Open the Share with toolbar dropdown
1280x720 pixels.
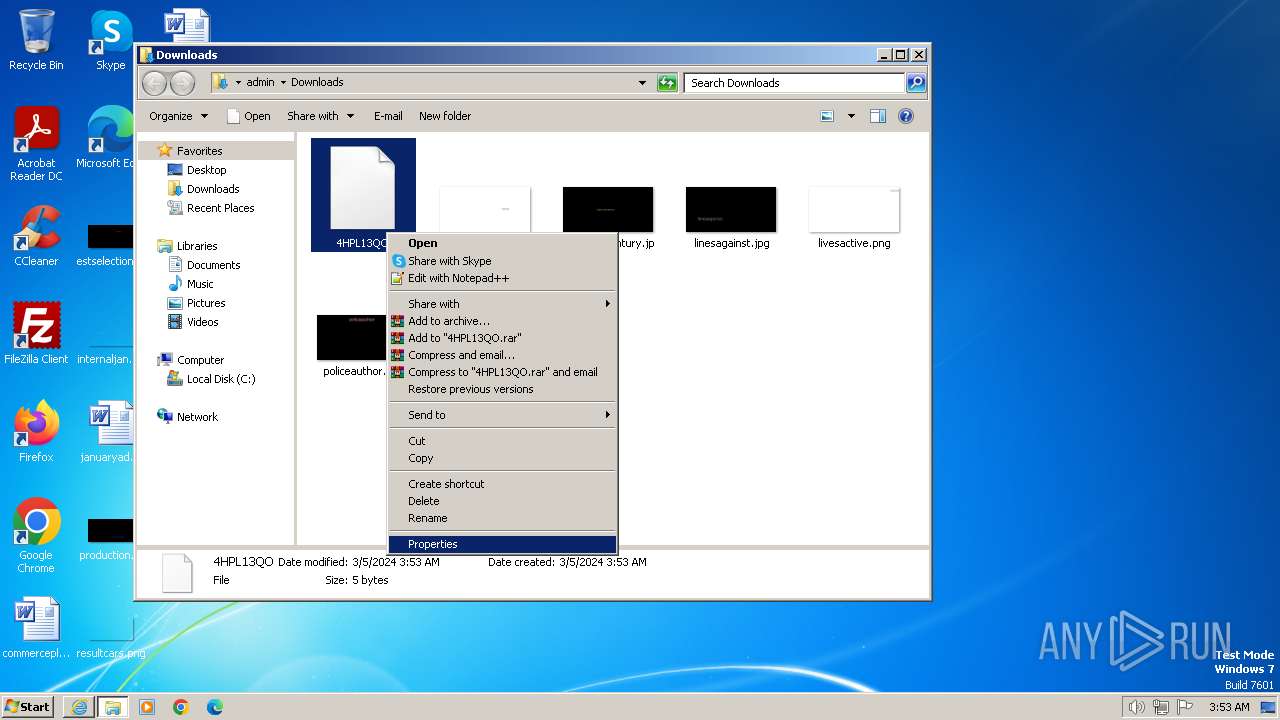pyautogui.click(x=320, y=116)
